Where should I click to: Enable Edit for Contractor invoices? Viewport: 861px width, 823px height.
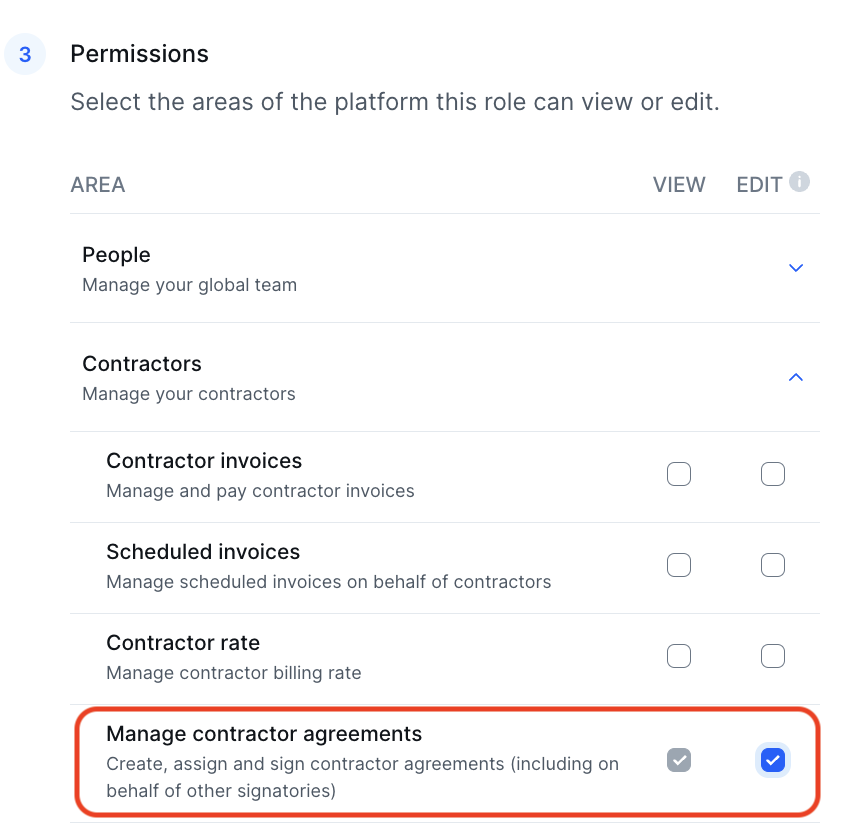[773, 474]
